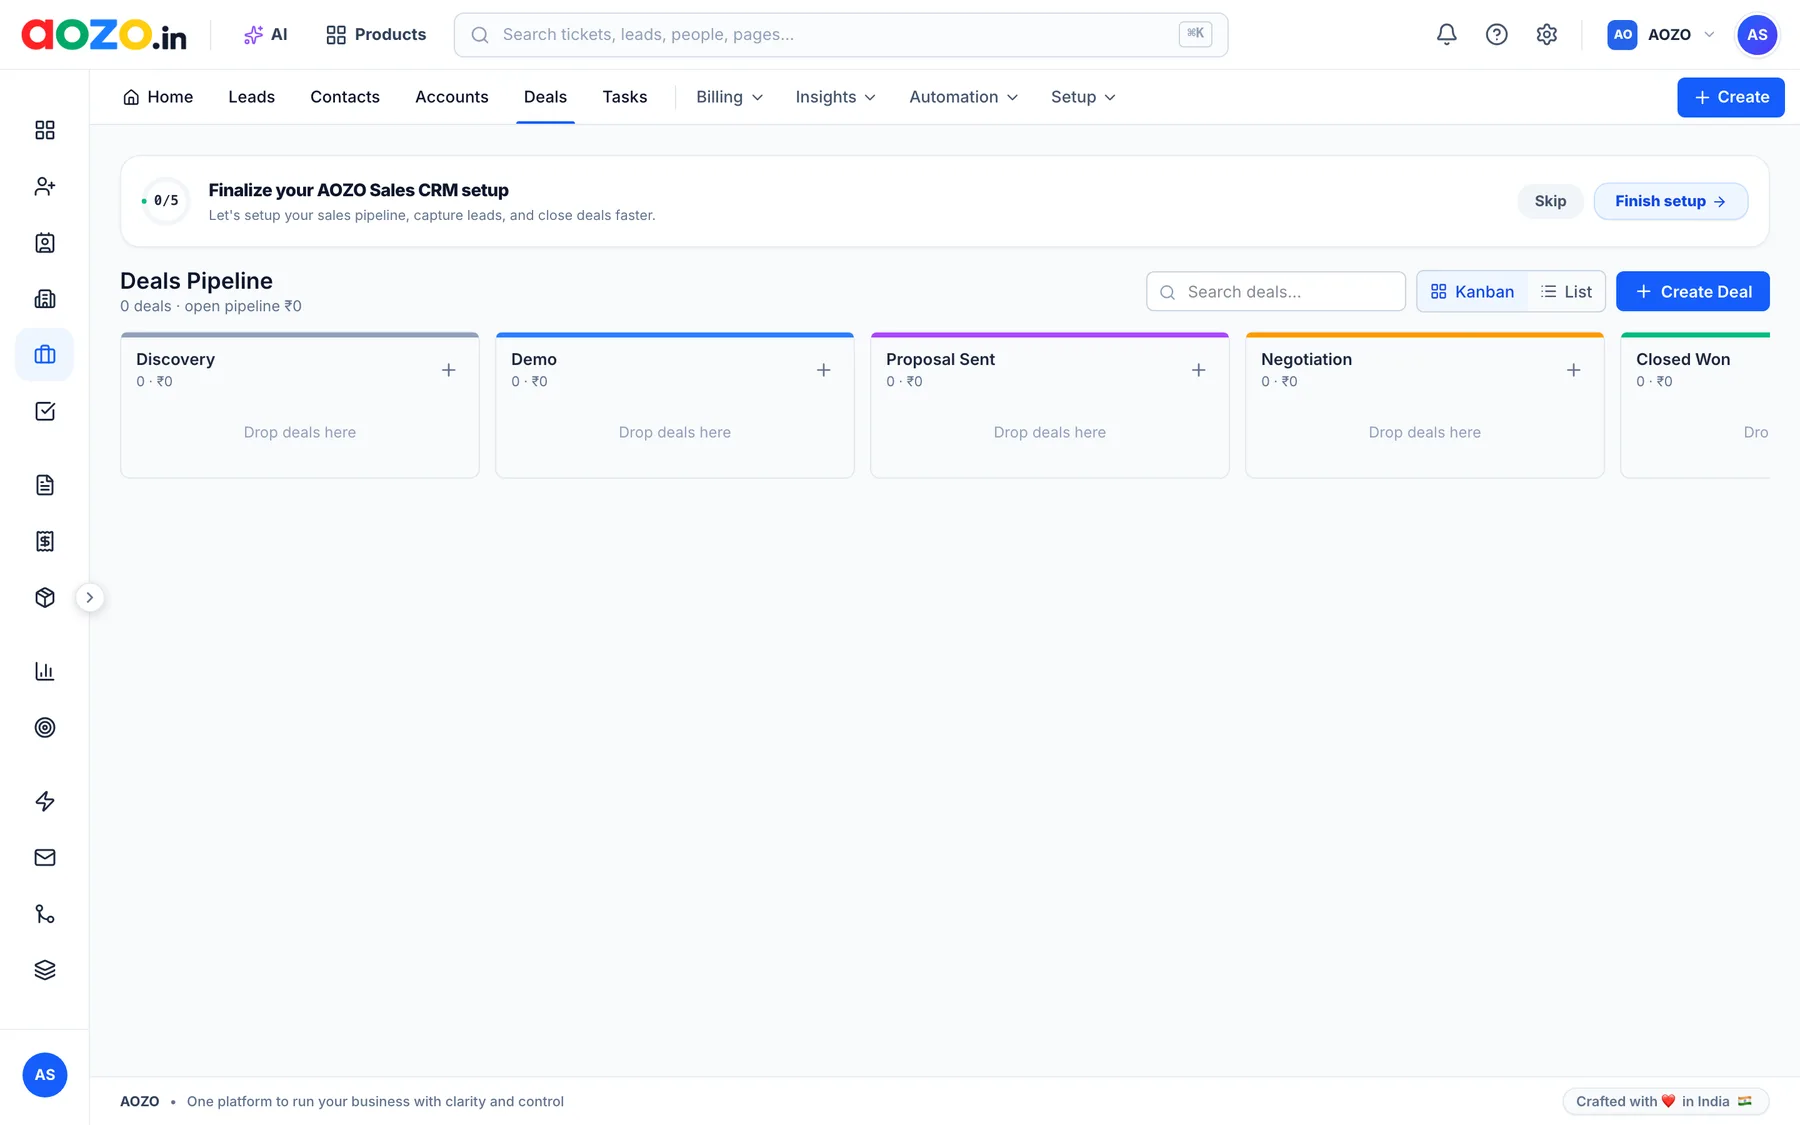Open the AOZO workspace switcher dropdown

pyautogui.click(x=1661, y=35)
